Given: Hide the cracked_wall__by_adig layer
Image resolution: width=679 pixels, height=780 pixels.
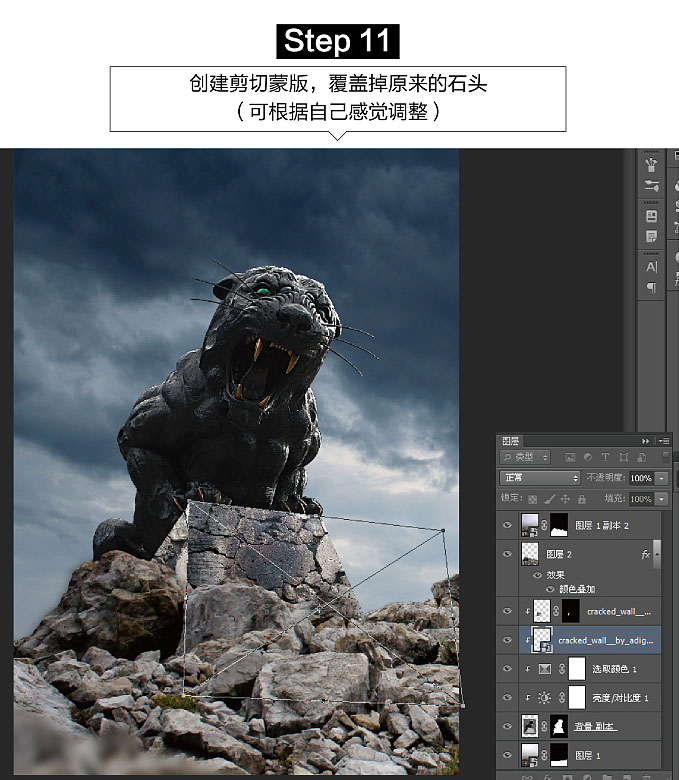Looking at the screenshot, I should (507, 640).
